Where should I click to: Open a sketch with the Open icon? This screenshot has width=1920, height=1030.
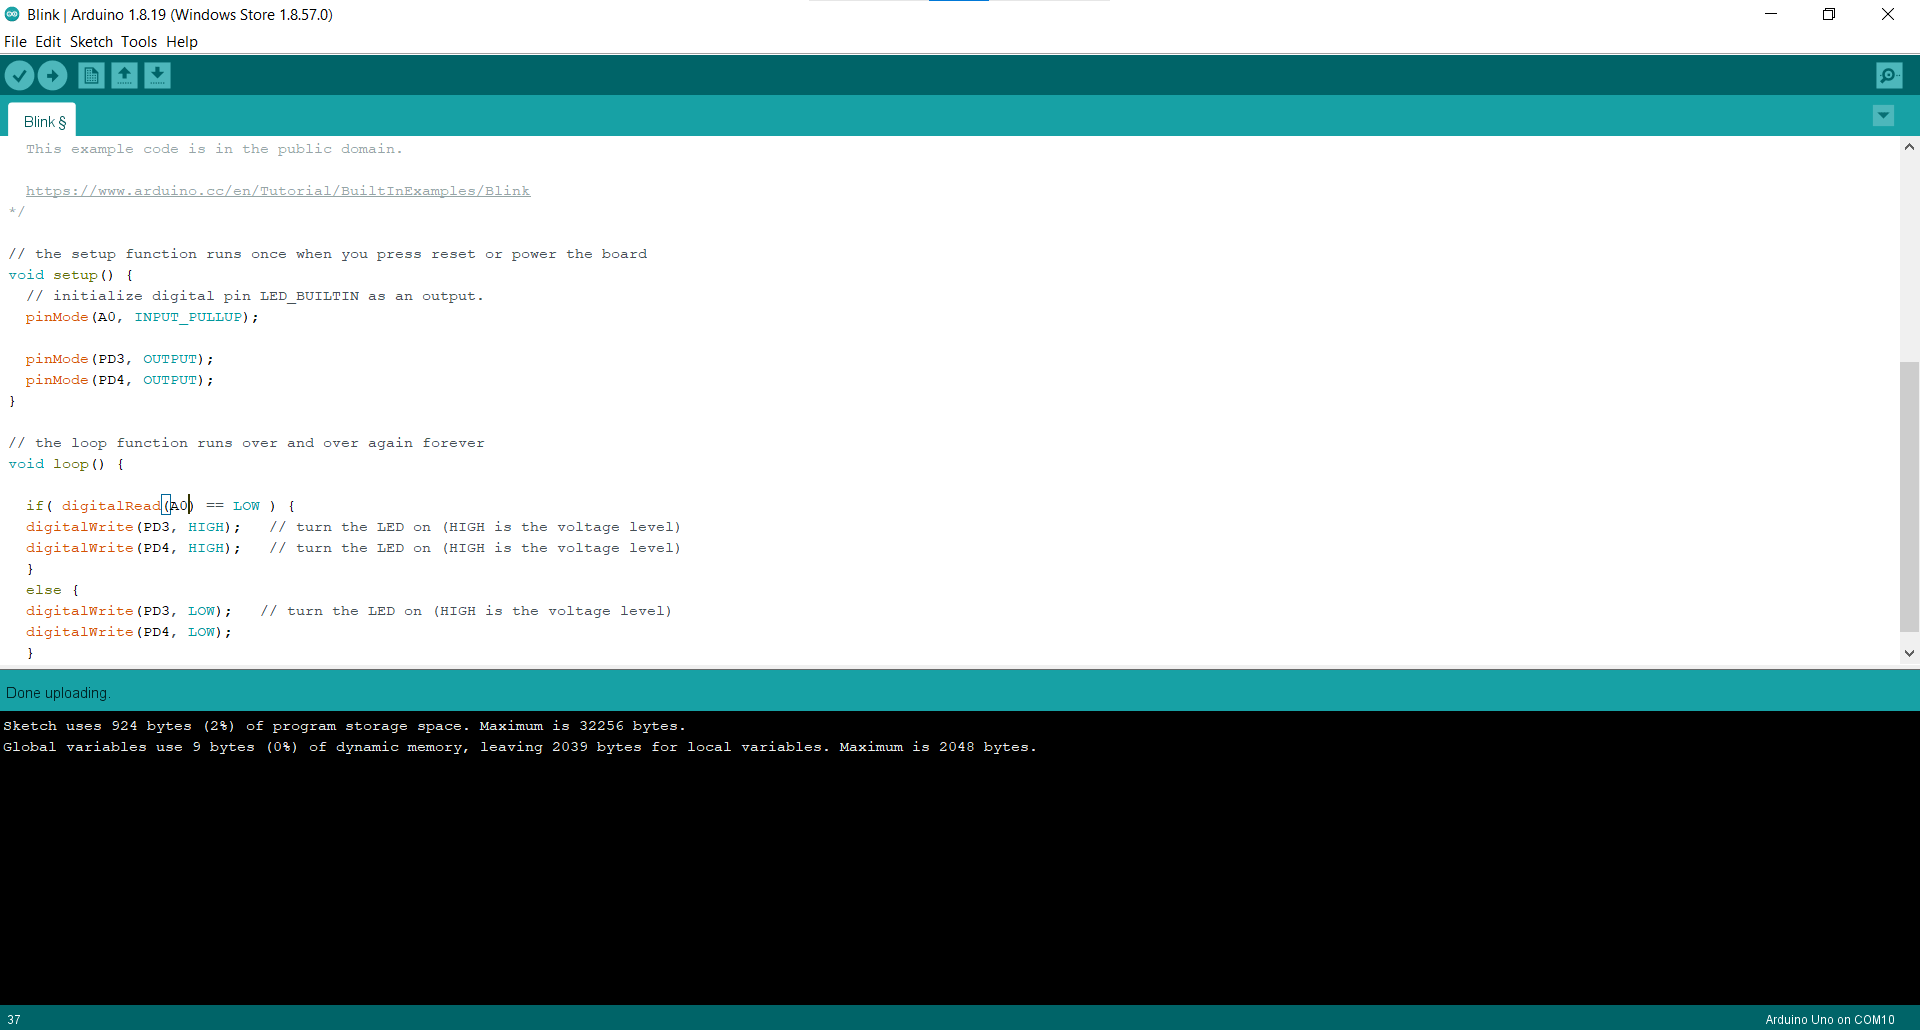point(124,75)
